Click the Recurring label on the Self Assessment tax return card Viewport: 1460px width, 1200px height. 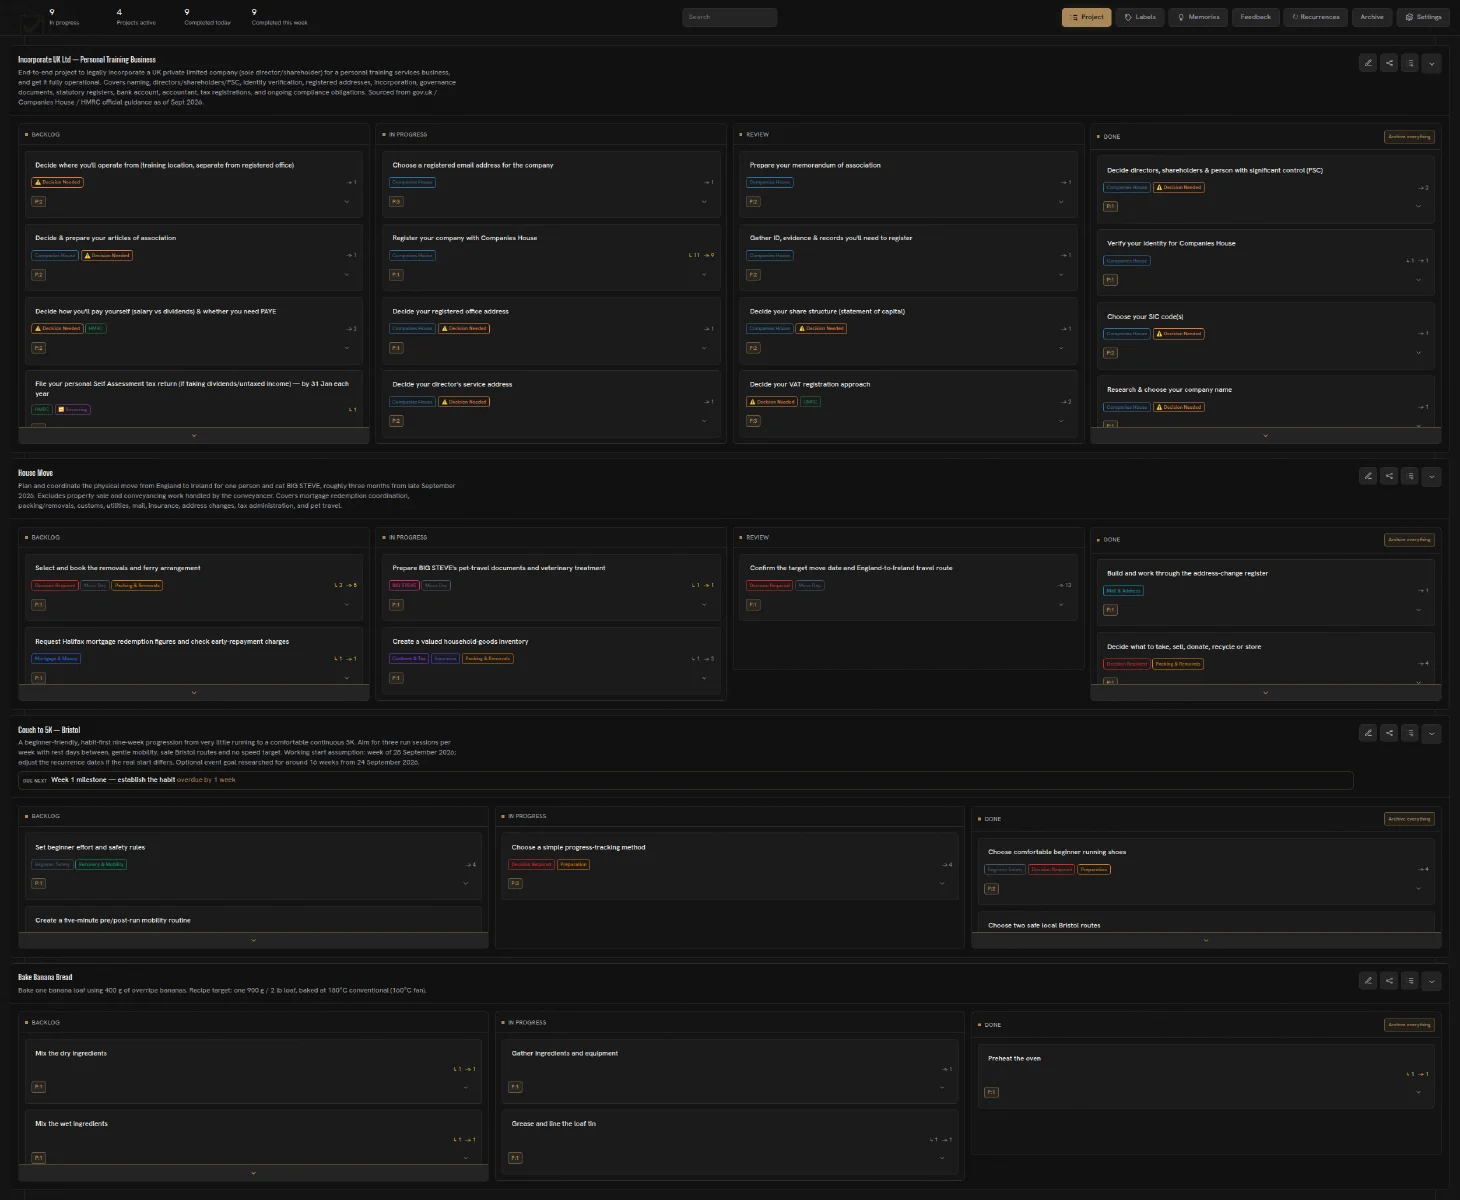(73, 409)
